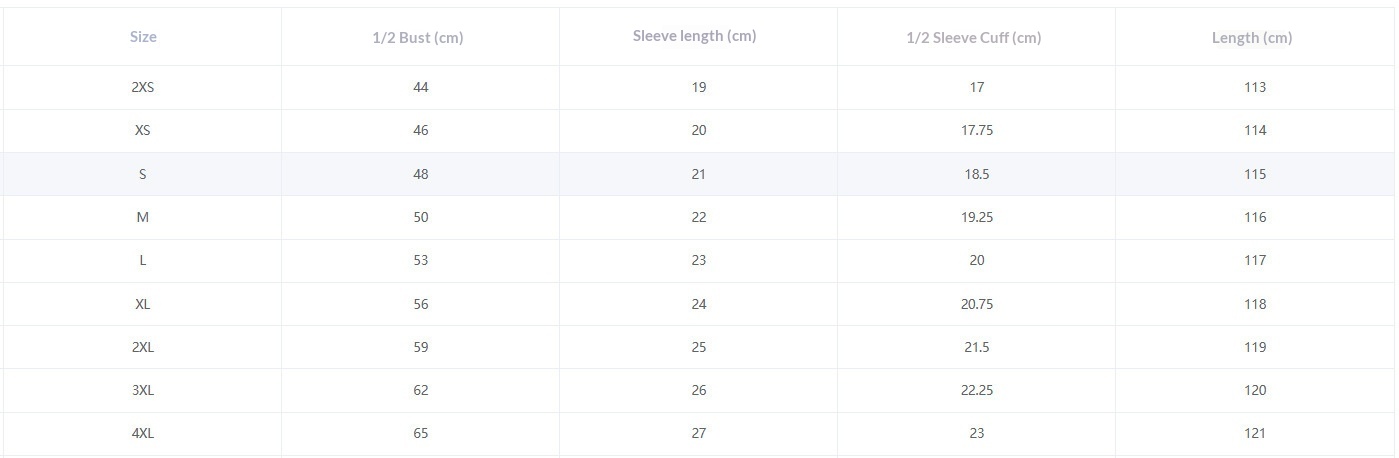The height and width of the screenshot is (458, 1399).
Task: Click bust value 44 in 2XS row
Action: coord(421,87)
